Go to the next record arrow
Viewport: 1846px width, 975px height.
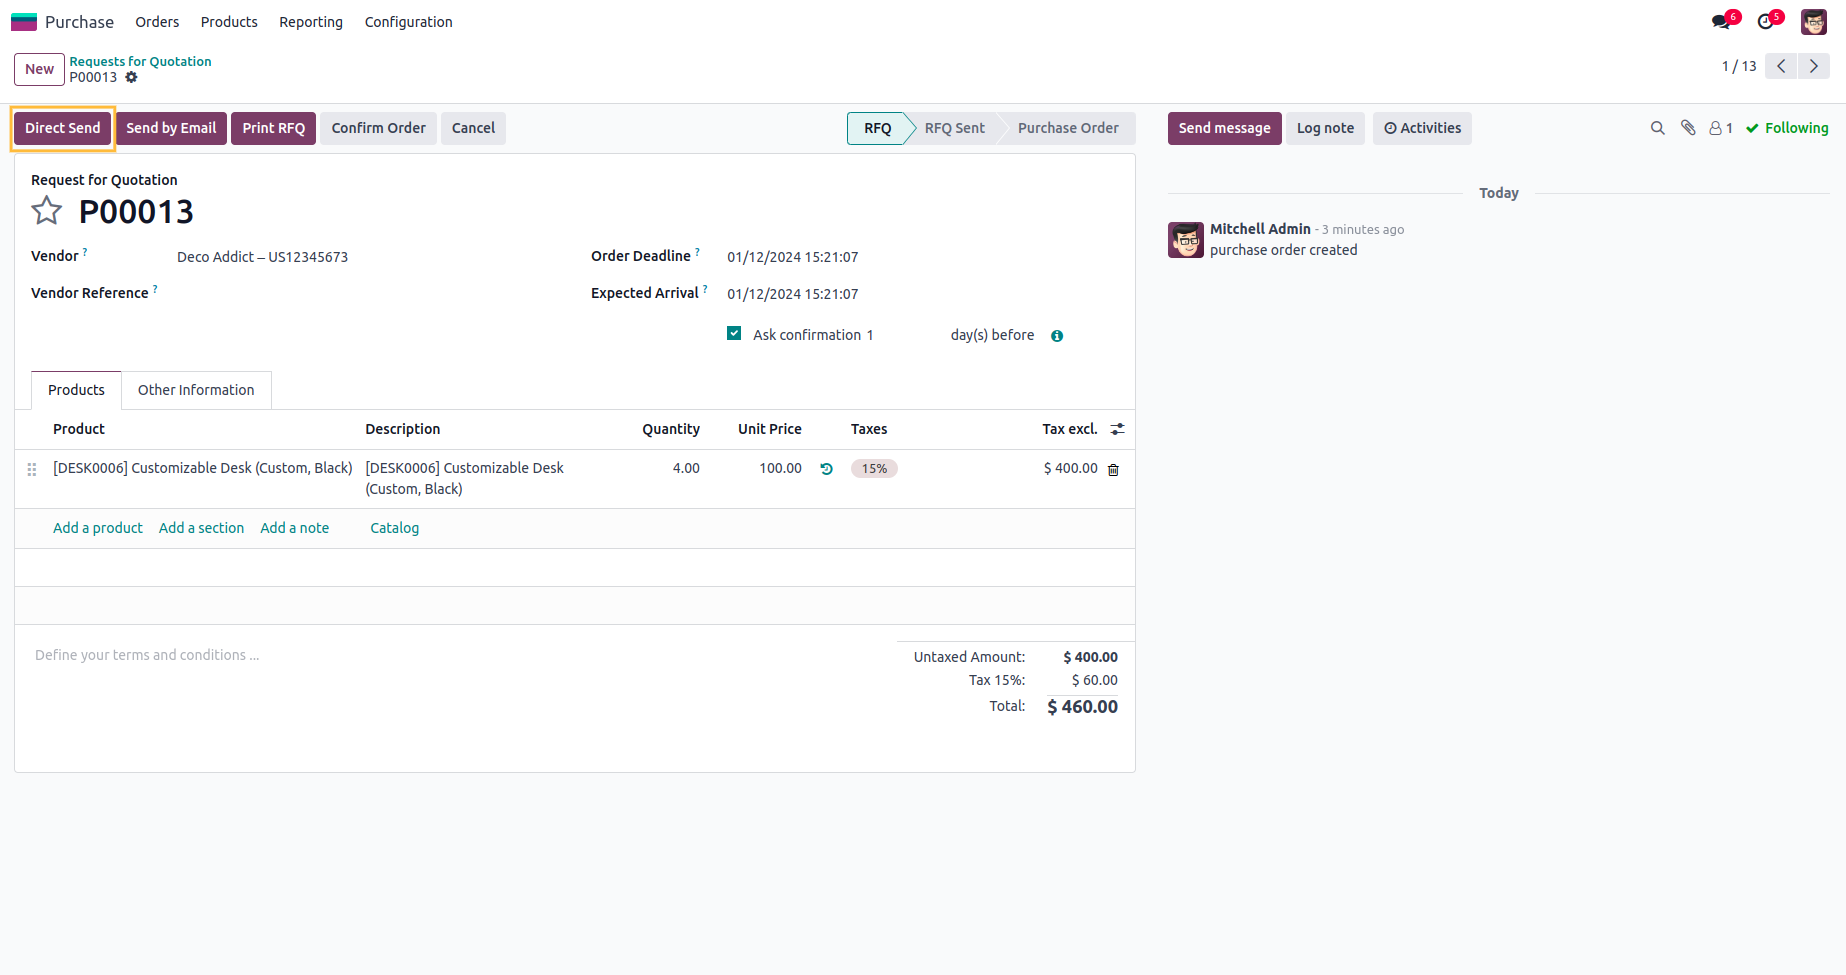pyautogui.click(x=1814, y=66)
